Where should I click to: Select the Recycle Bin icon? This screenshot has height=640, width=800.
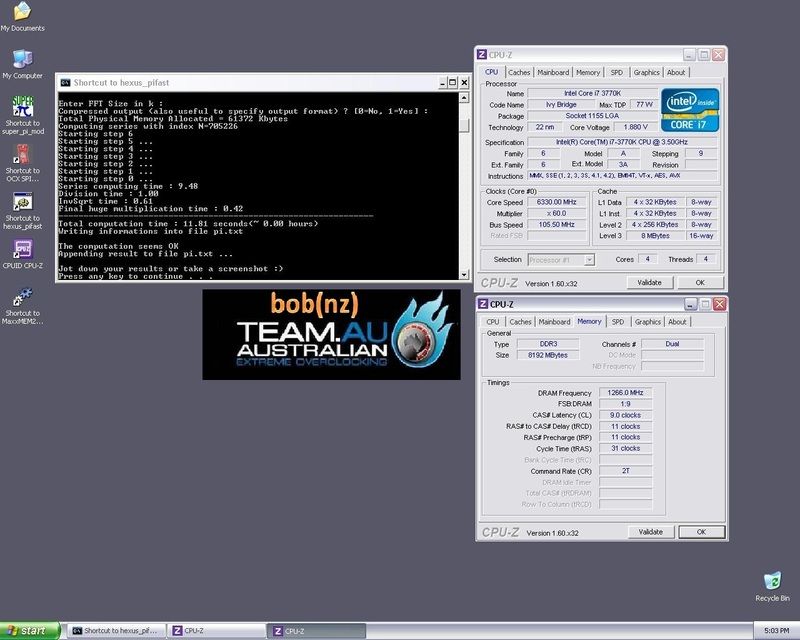coord(771,582)
